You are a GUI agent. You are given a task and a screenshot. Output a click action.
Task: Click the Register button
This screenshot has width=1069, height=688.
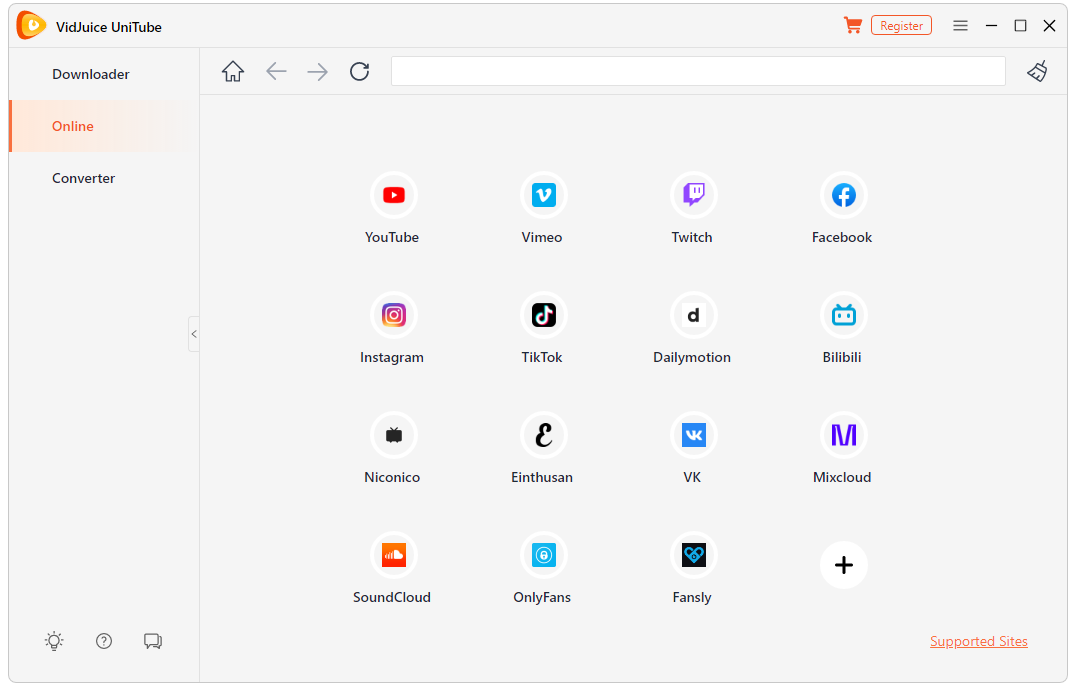(901, 25)
